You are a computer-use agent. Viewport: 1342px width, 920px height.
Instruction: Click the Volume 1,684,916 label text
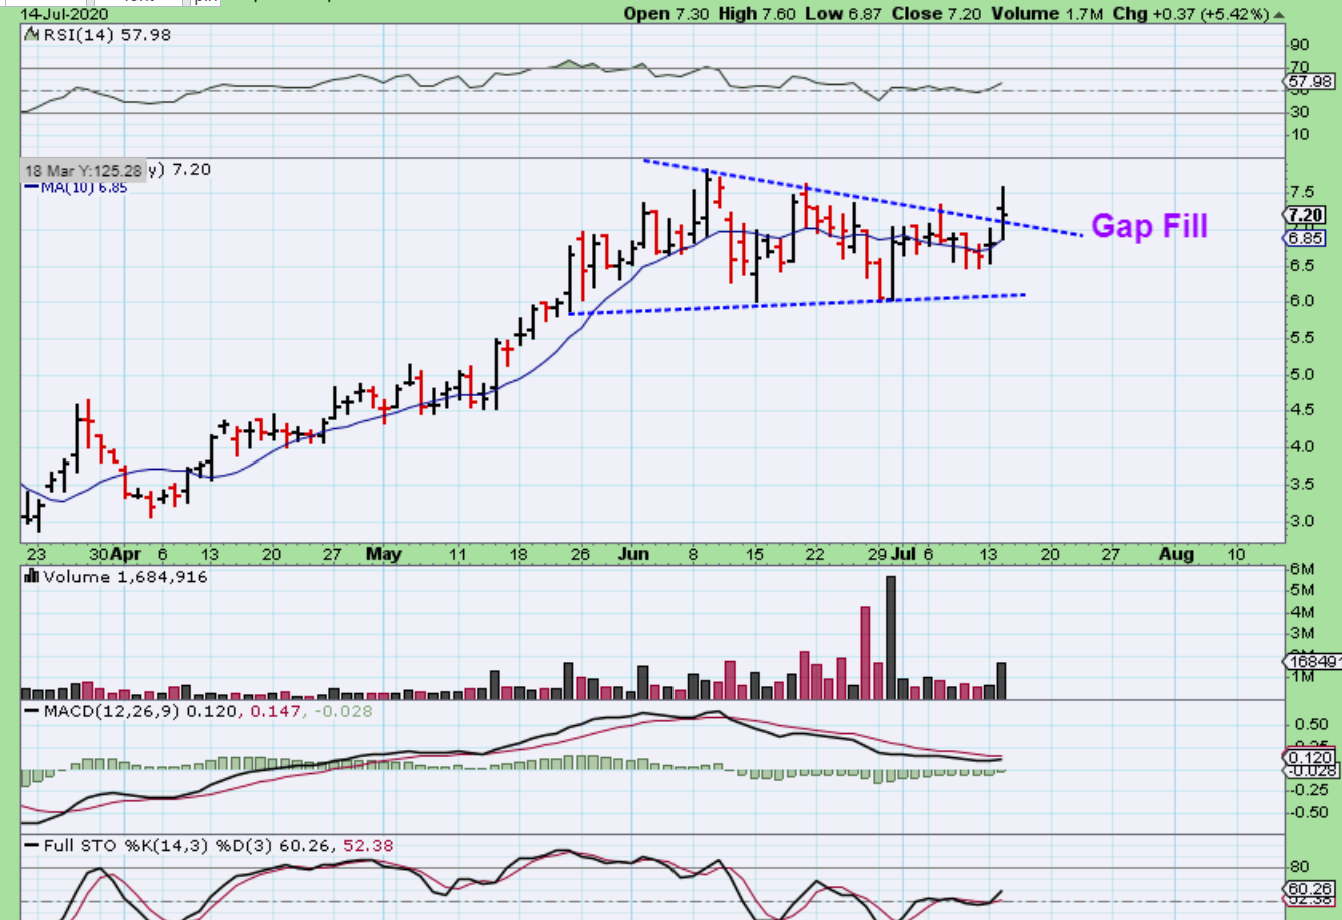click(x=125, y=576)
